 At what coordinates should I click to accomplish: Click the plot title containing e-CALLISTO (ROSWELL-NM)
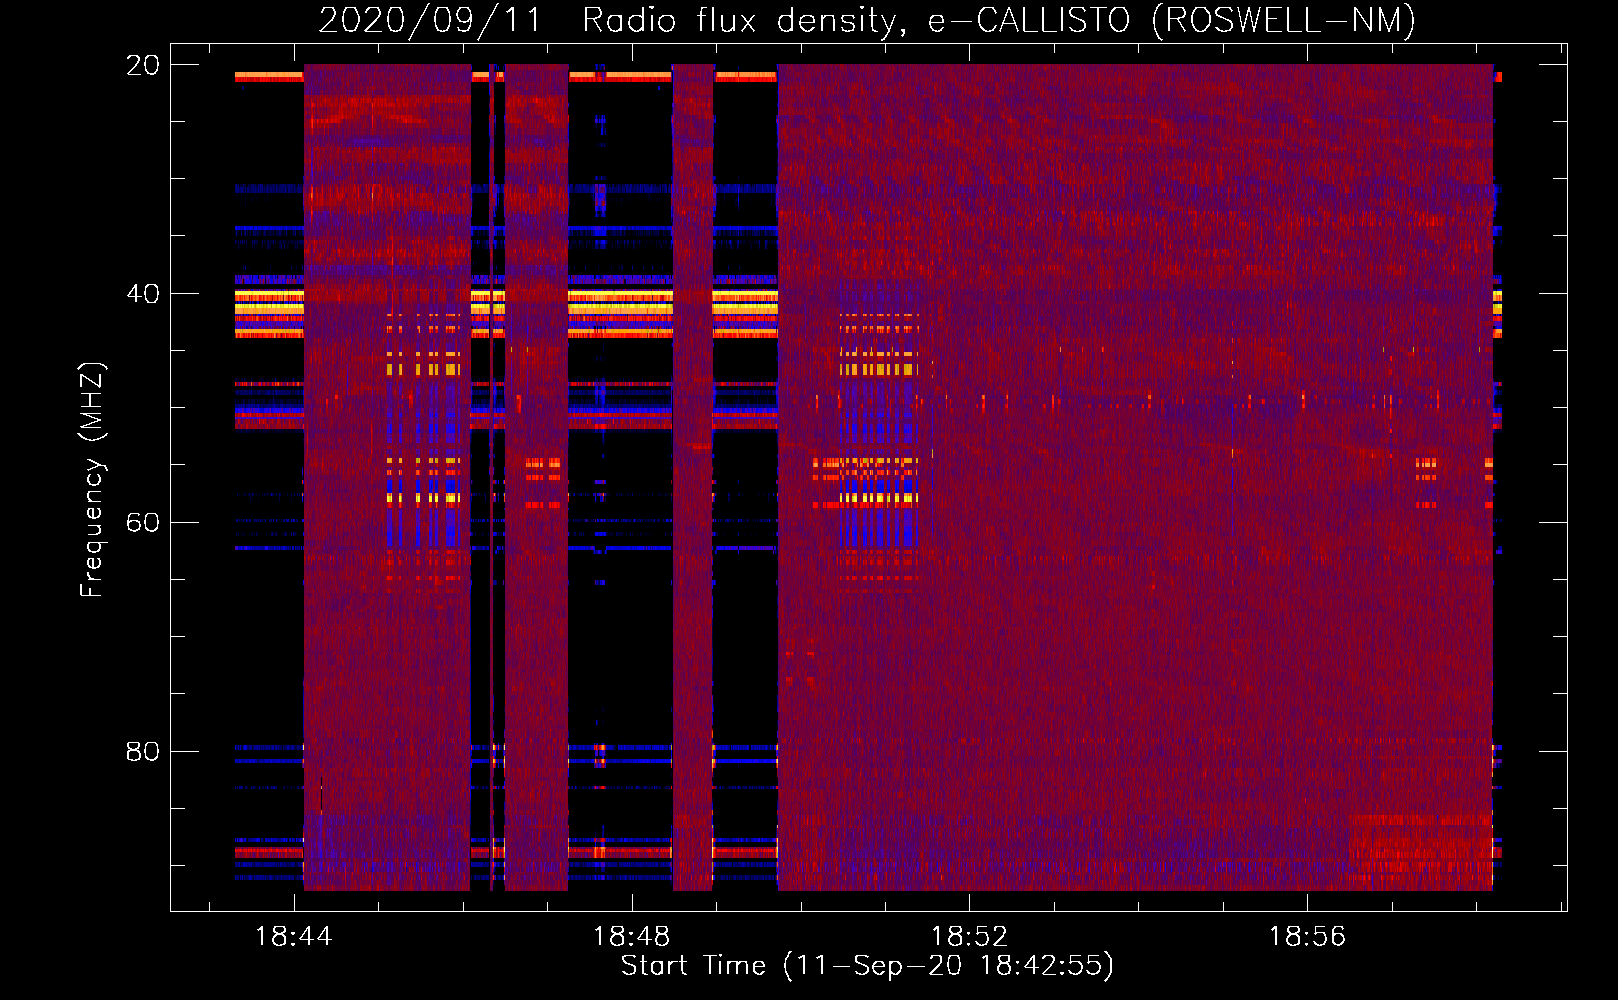coord(867,20)
